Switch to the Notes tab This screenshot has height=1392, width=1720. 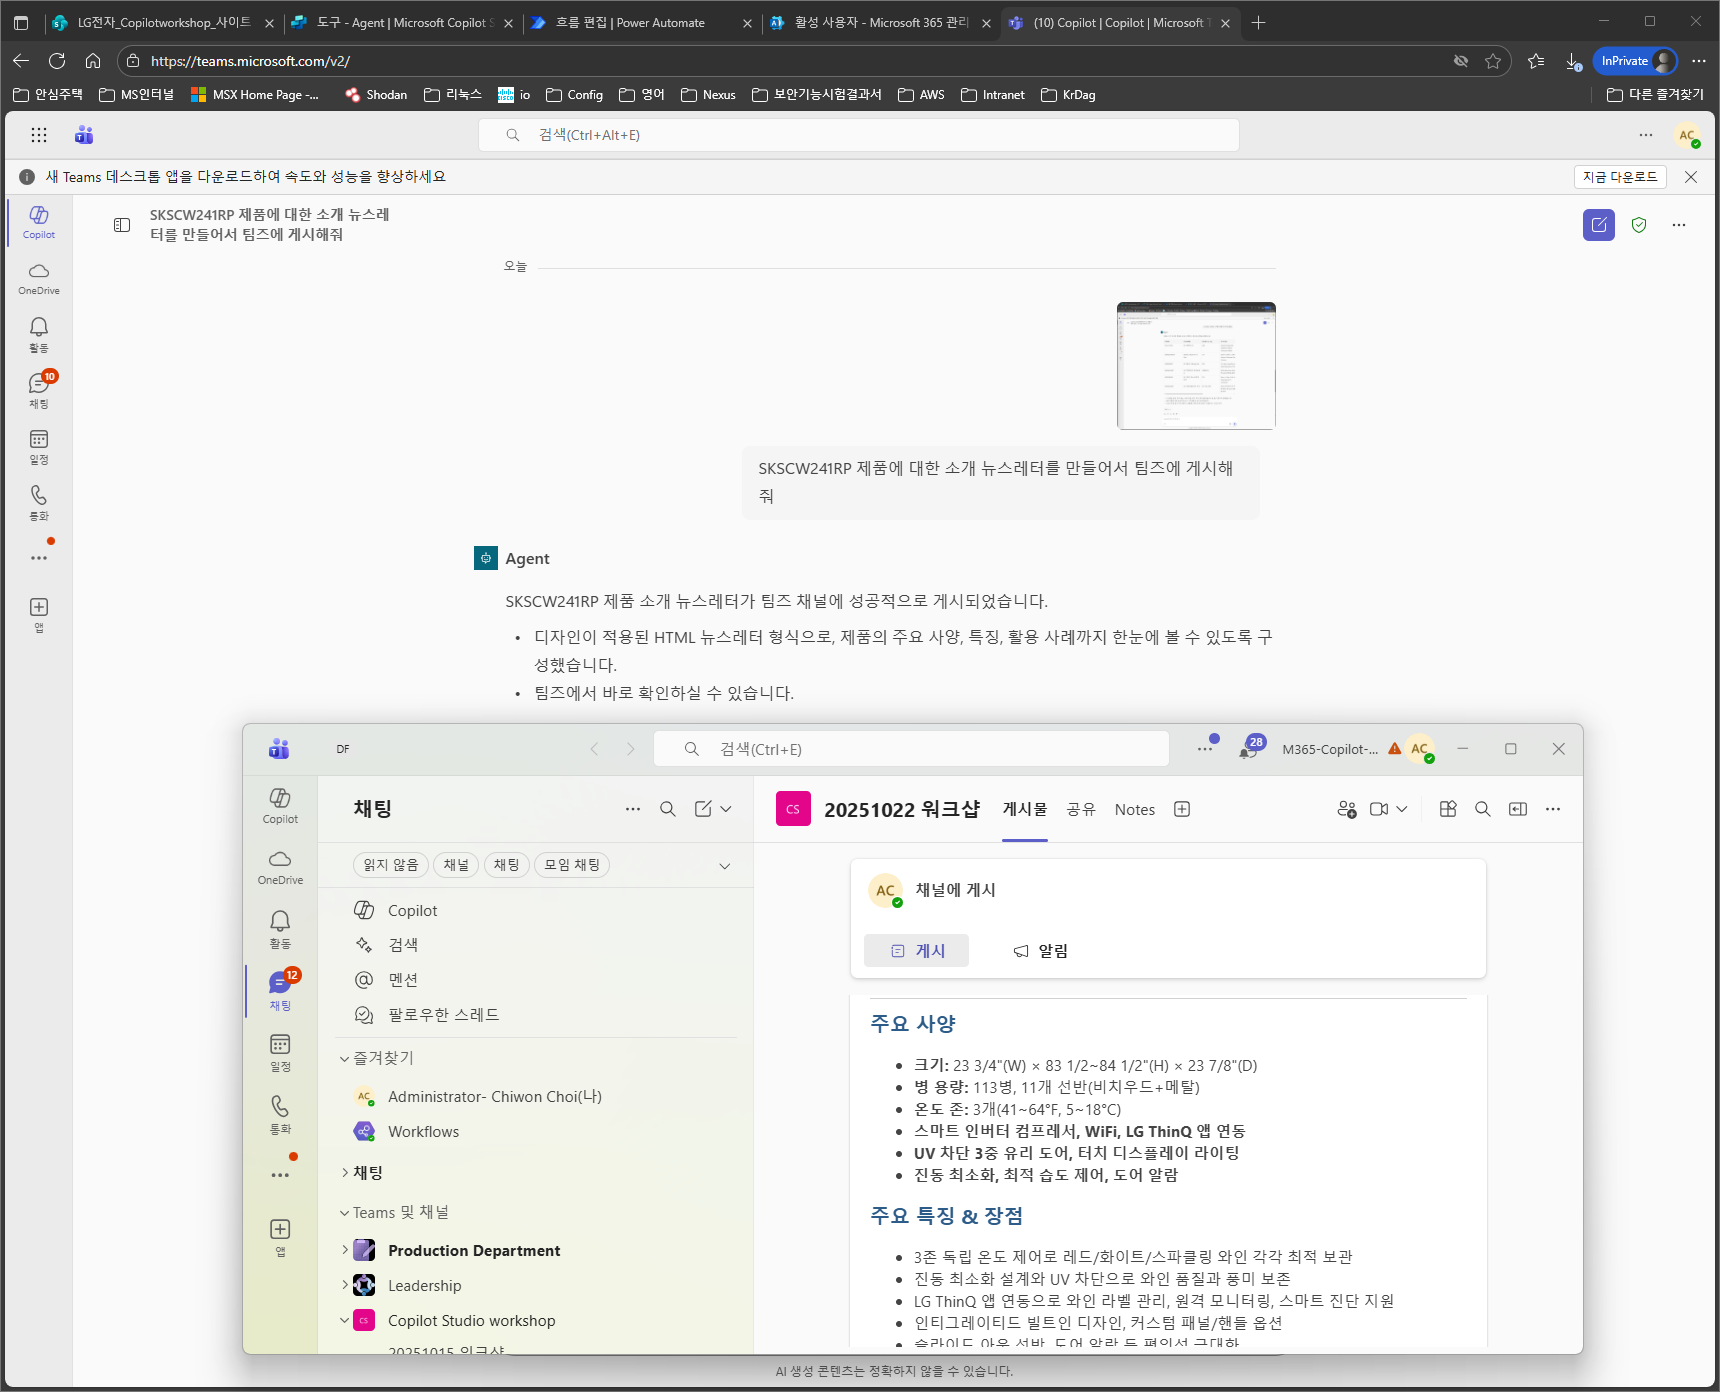click(x=1135, y=809)
